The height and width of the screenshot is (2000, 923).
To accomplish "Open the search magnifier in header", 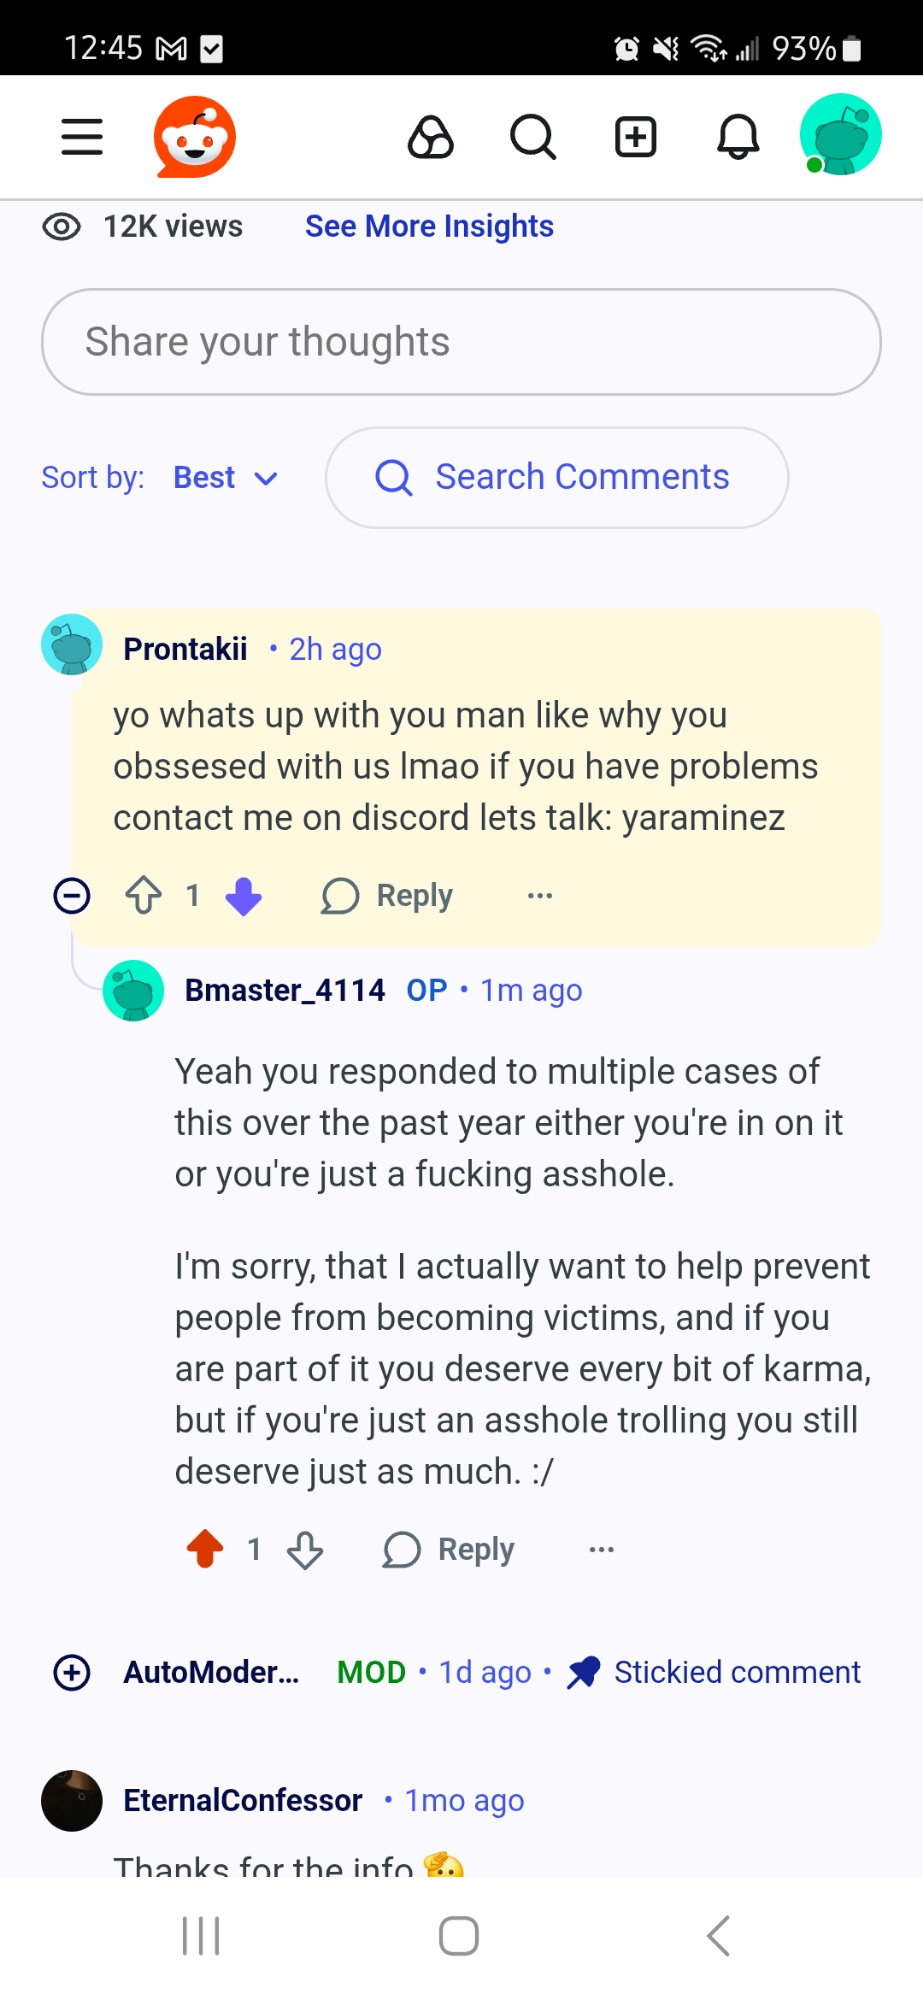I will coord(533,137).
